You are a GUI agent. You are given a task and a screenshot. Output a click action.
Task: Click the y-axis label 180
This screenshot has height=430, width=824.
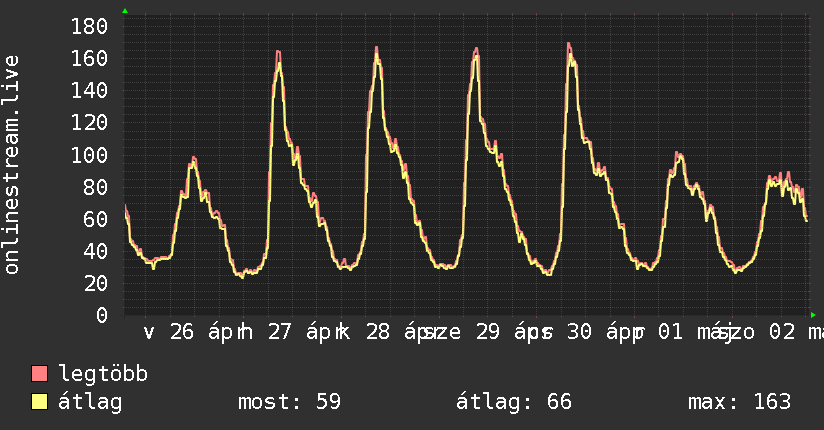pyautogui.click(x=89, y=26)
